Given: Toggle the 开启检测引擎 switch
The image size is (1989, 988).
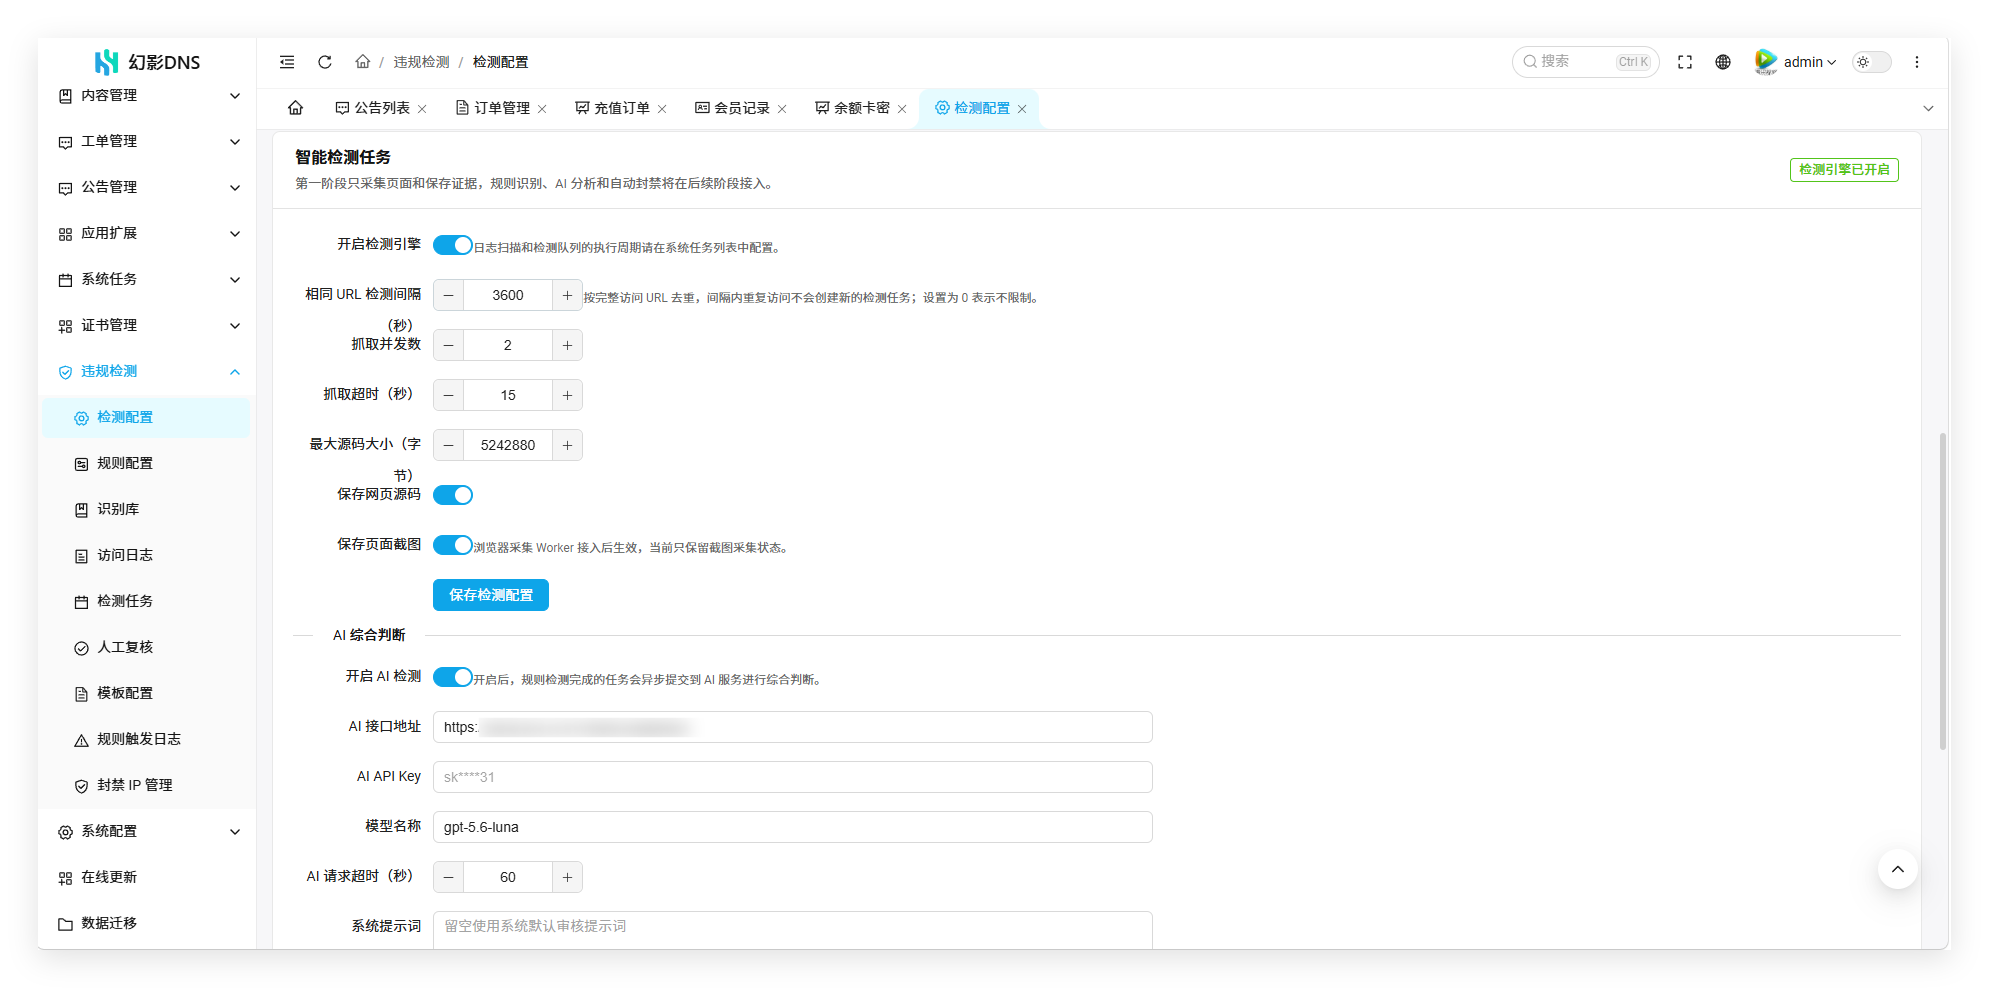Looking at the screenshot, I should [x=453, y=245].
